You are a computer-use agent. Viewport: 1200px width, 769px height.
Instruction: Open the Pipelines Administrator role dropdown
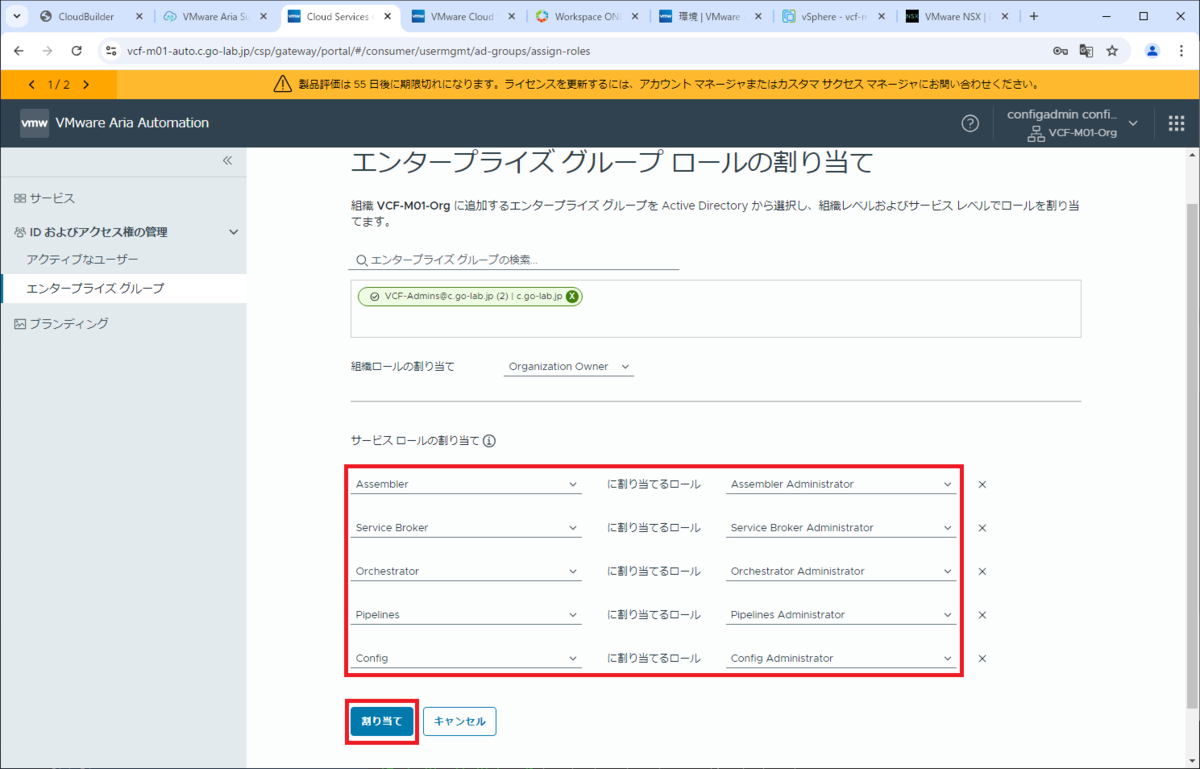[x=841, y=615]
